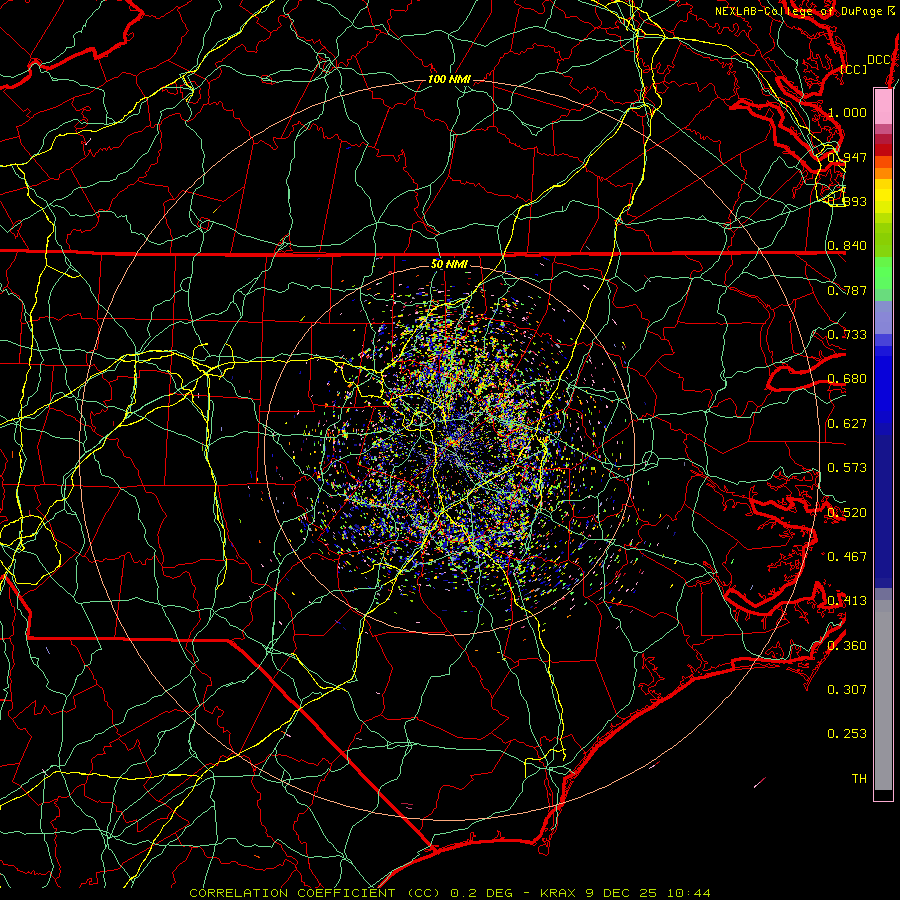Click the 10:44 timestamp

(x=688, y=893)
